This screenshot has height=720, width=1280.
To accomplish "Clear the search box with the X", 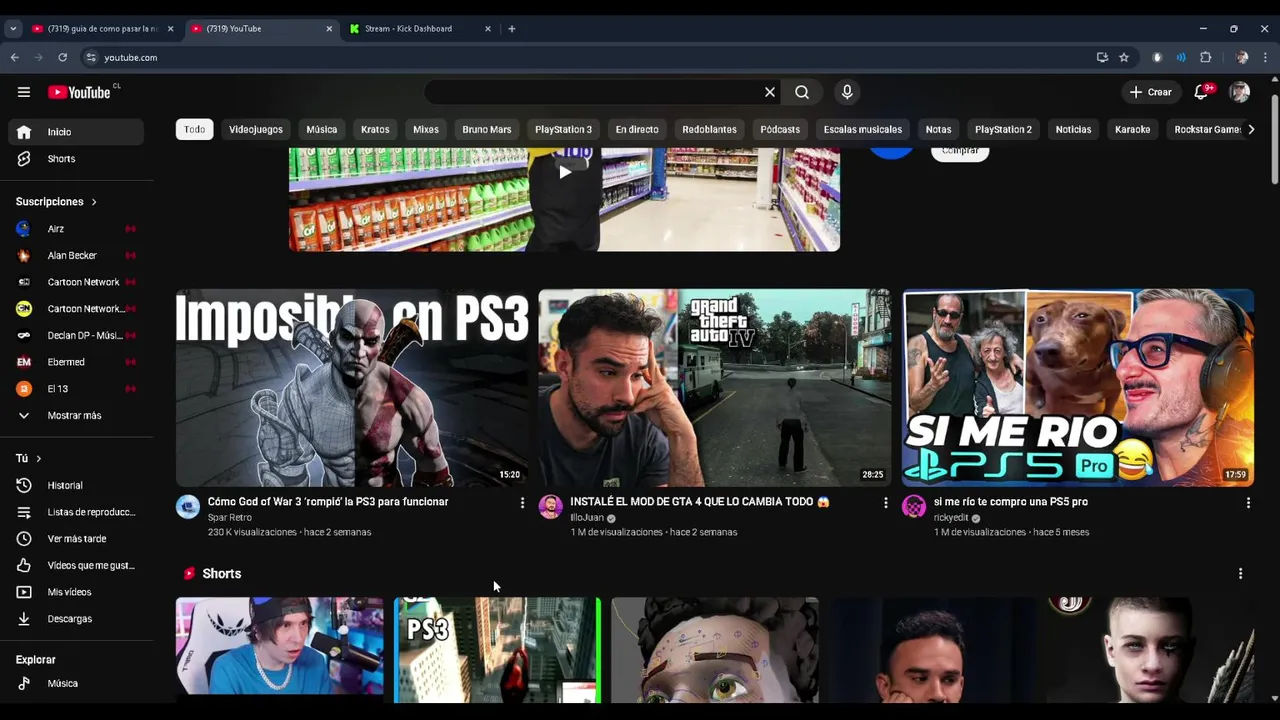I will tap(770, 92).
